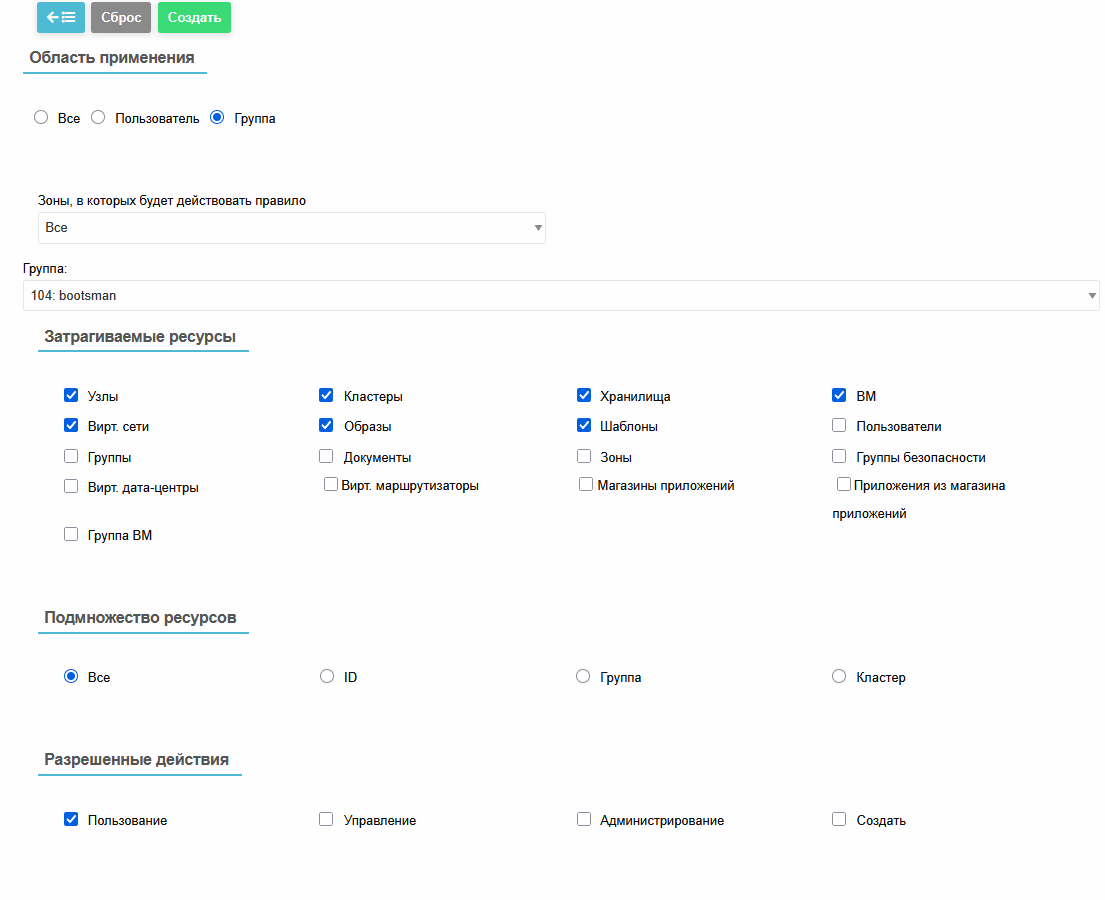Enable the Группы безопасности checkbox
Image resolution: width=1105 pixels, height=900 pixels.
coord(839,457)
